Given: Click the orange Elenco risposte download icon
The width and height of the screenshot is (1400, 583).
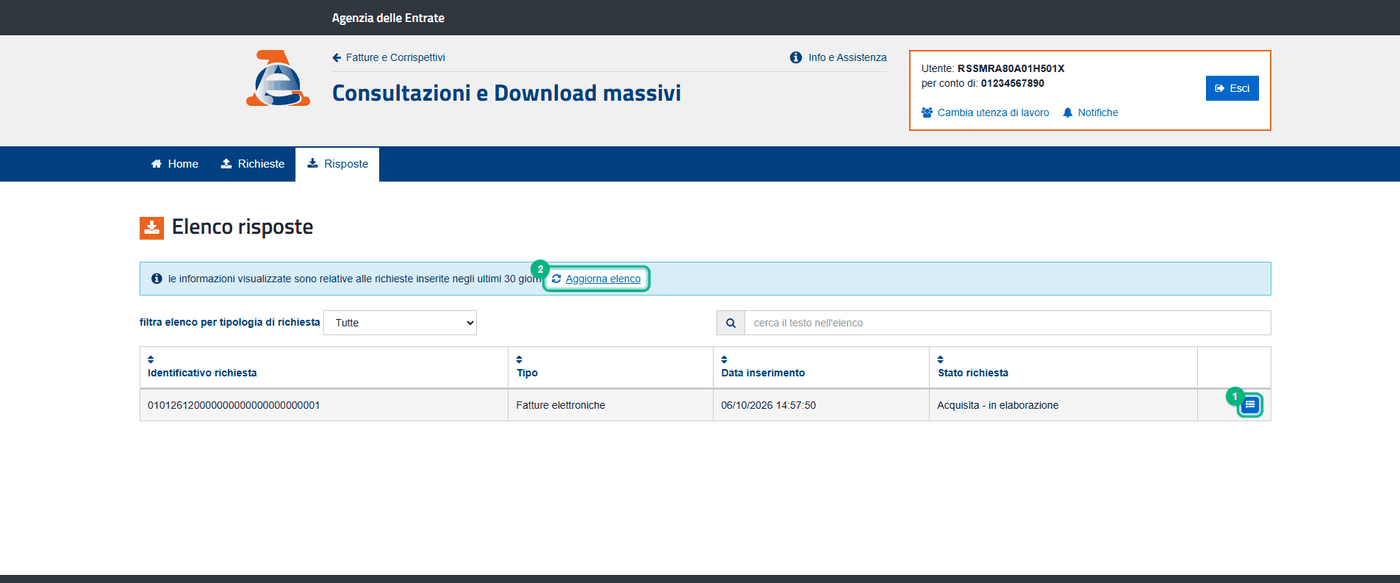Looking at the screenshot, I should 152,228.
